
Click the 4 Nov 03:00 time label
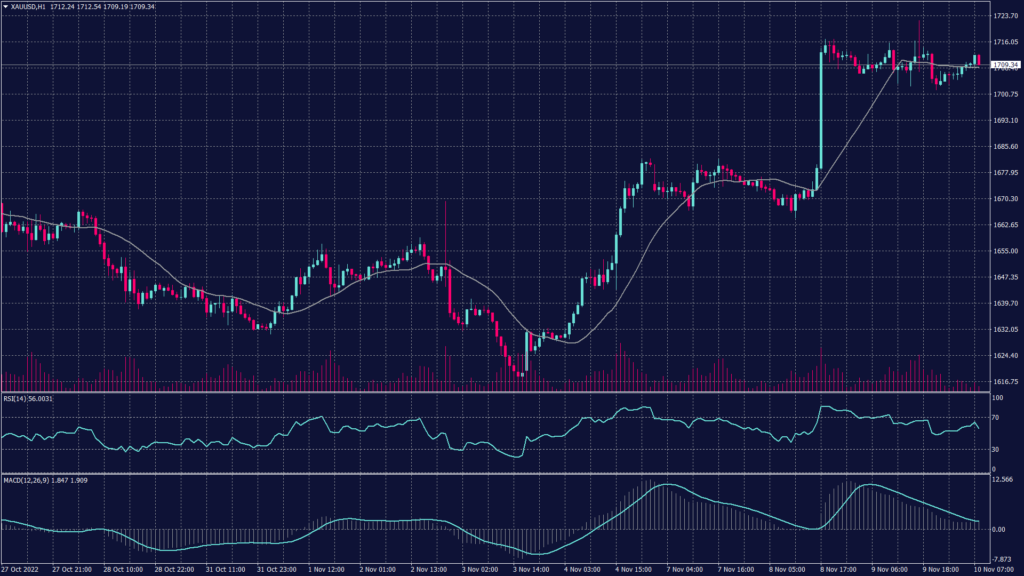click(580, 569)
